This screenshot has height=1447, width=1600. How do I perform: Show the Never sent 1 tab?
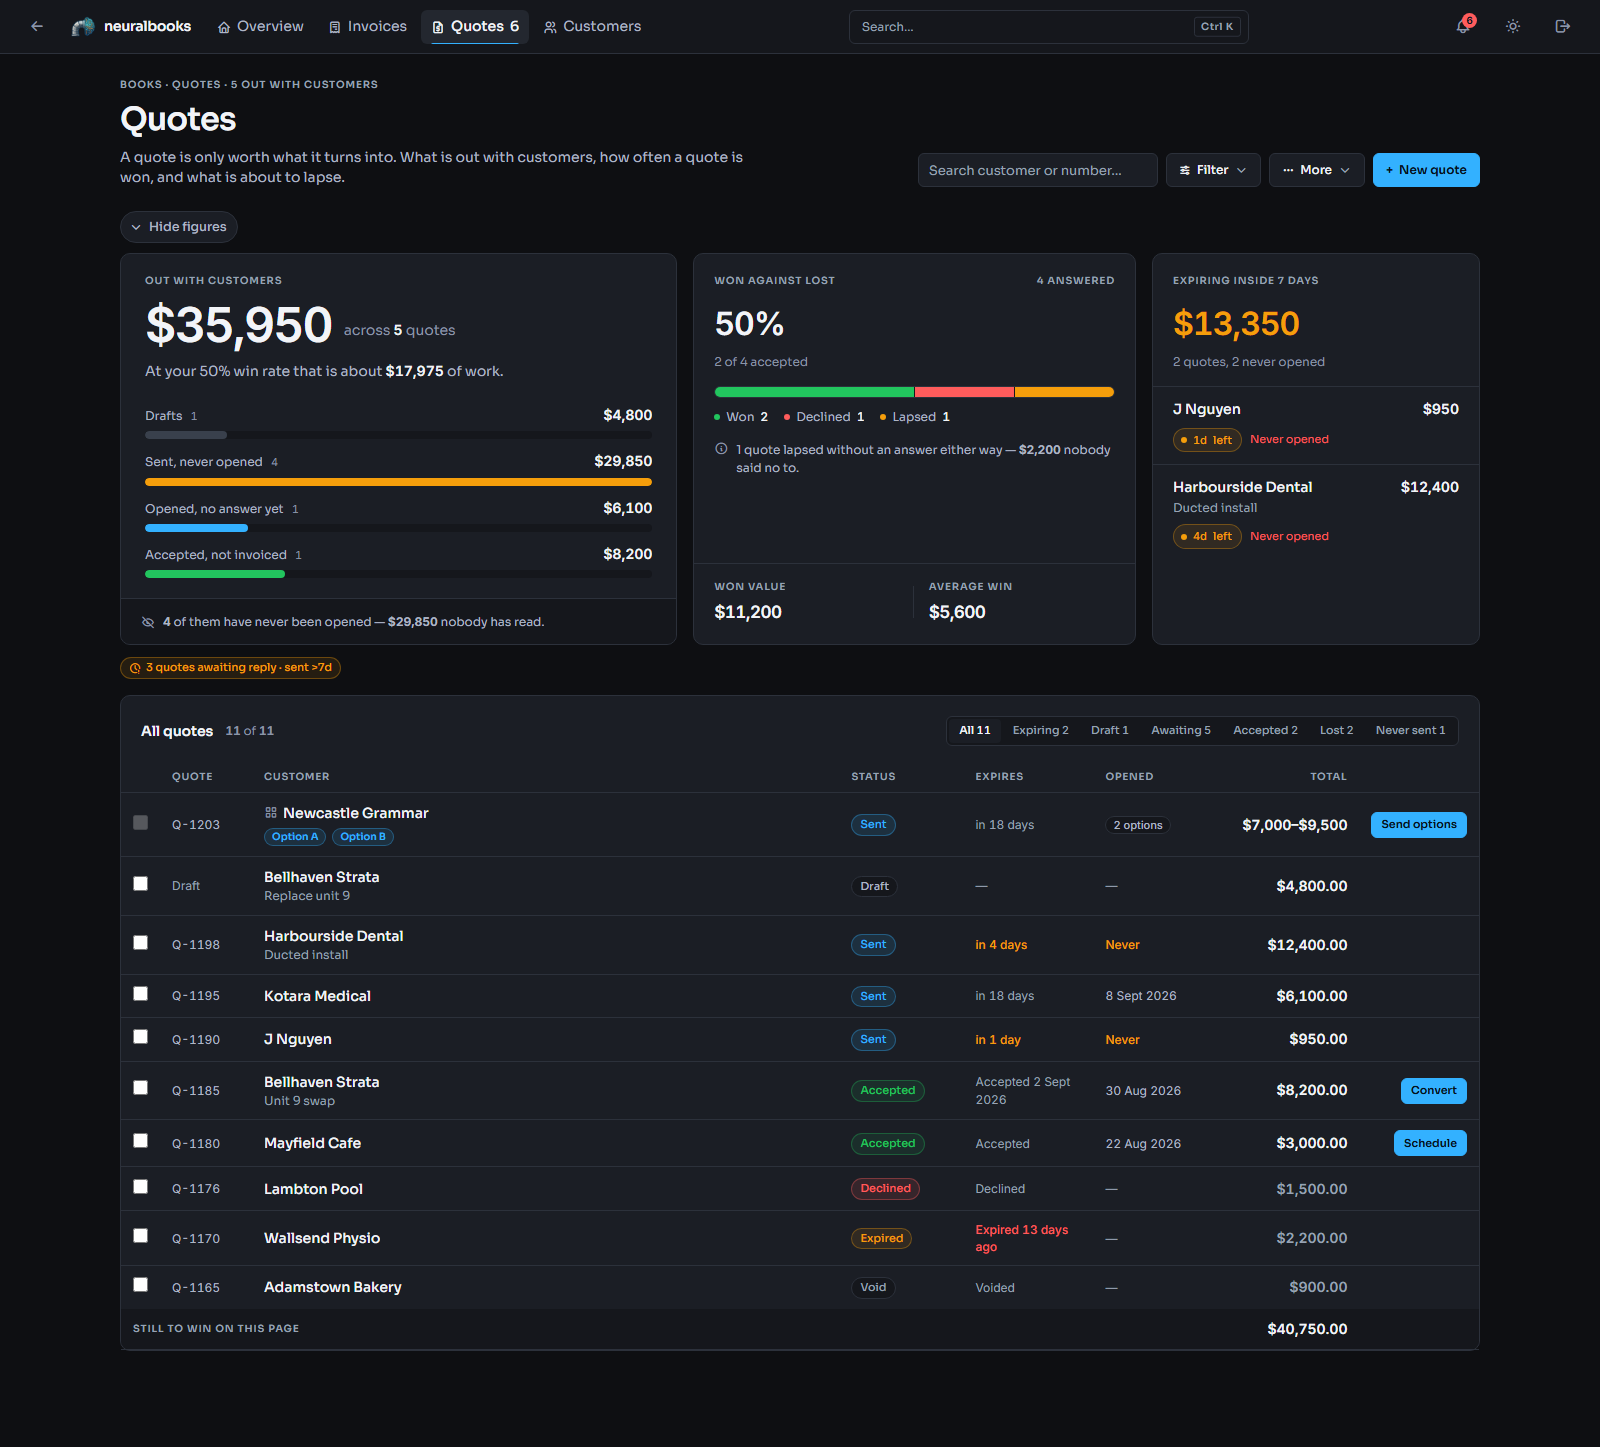tap(1410, 730)
